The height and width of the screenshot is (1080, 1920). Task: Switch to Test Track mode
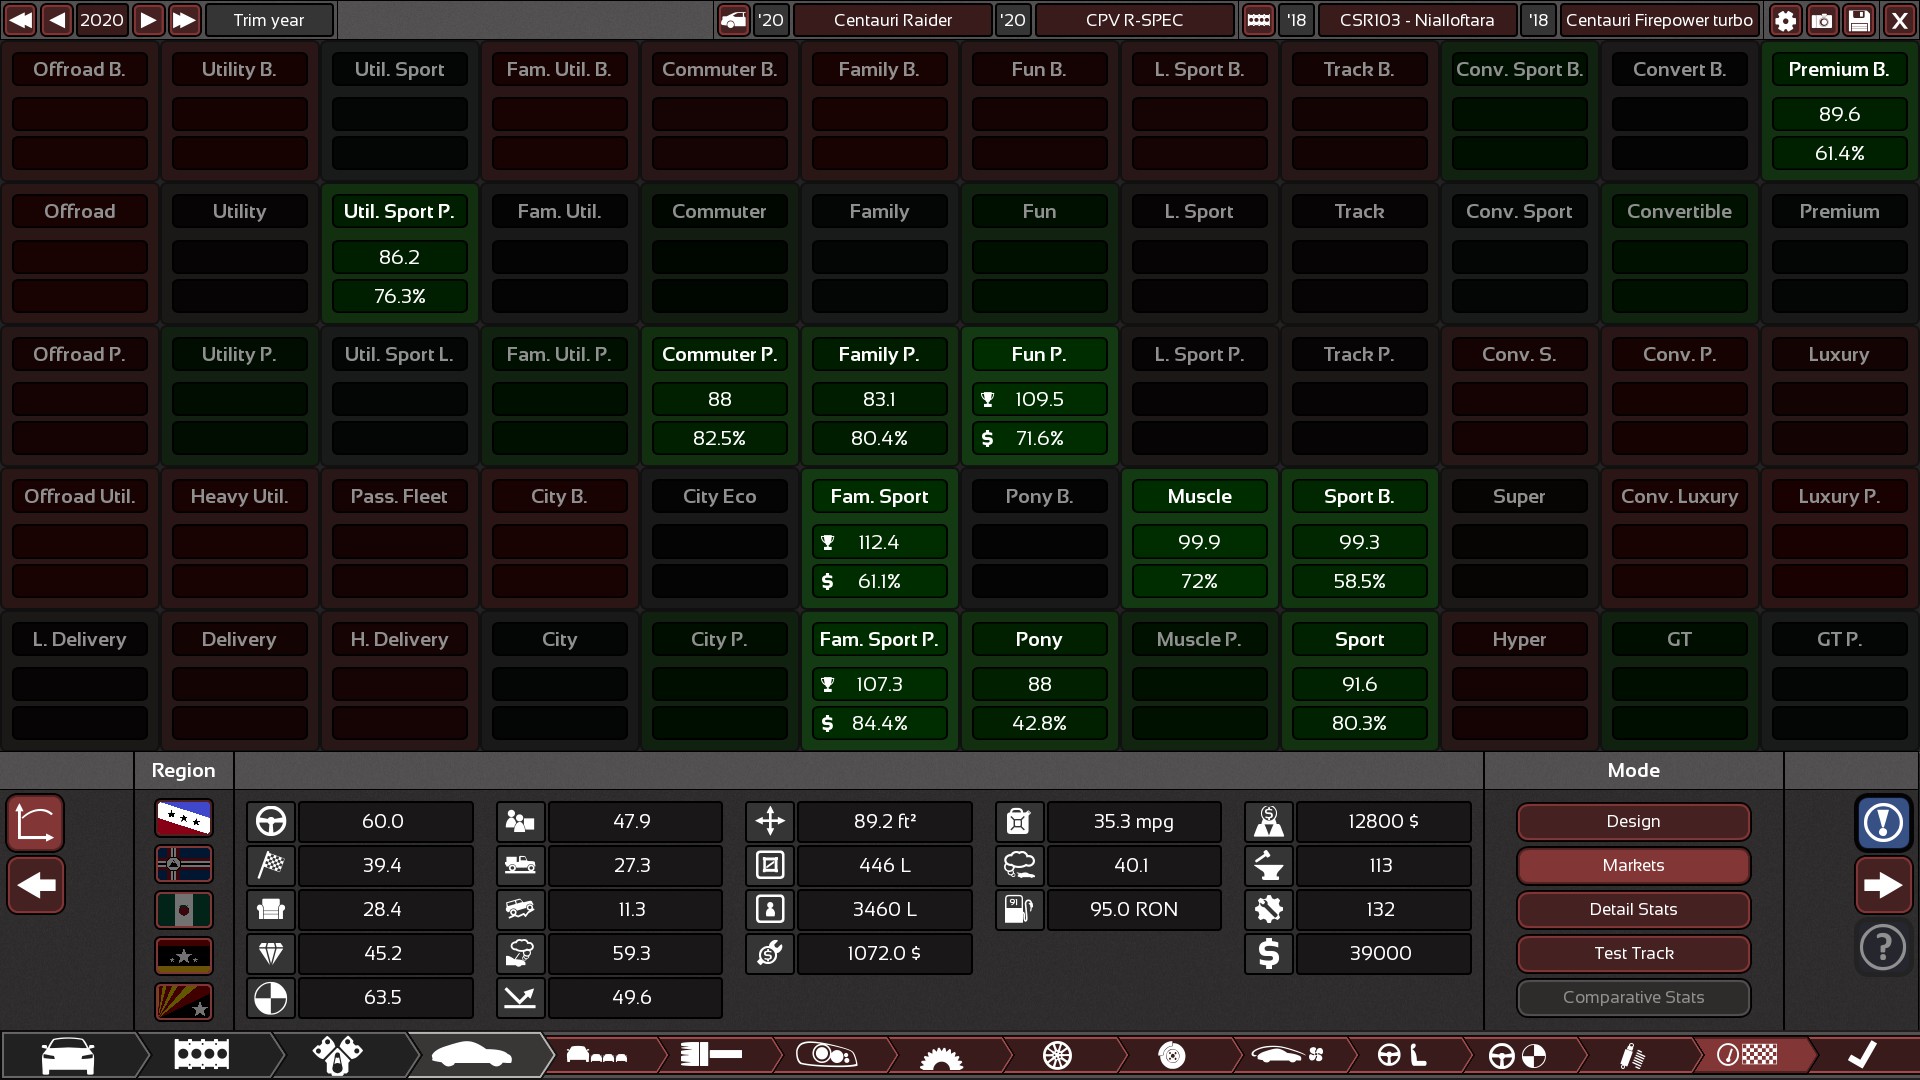point(1633,953)
